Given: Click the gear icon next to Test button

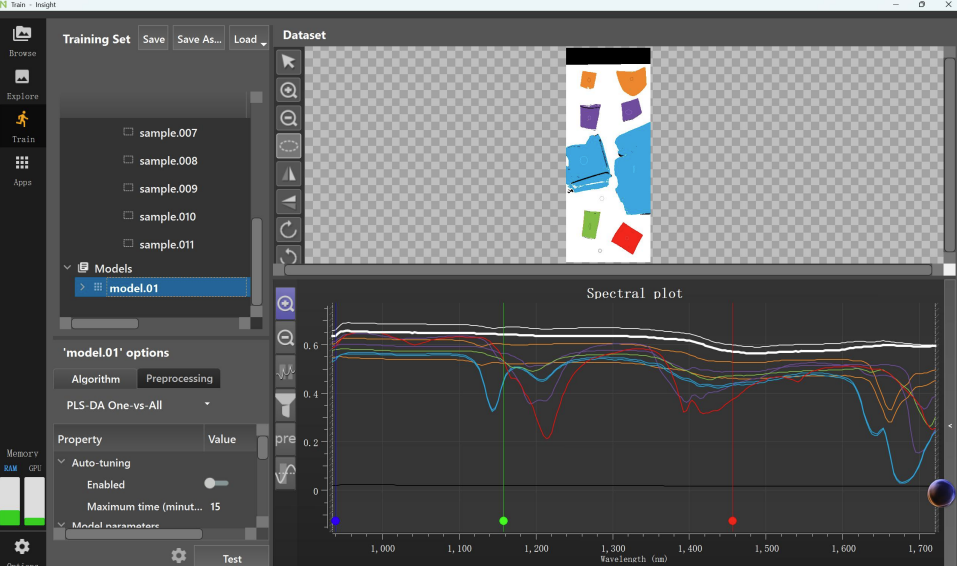Looking at the screenshot, I should [179, 555].
